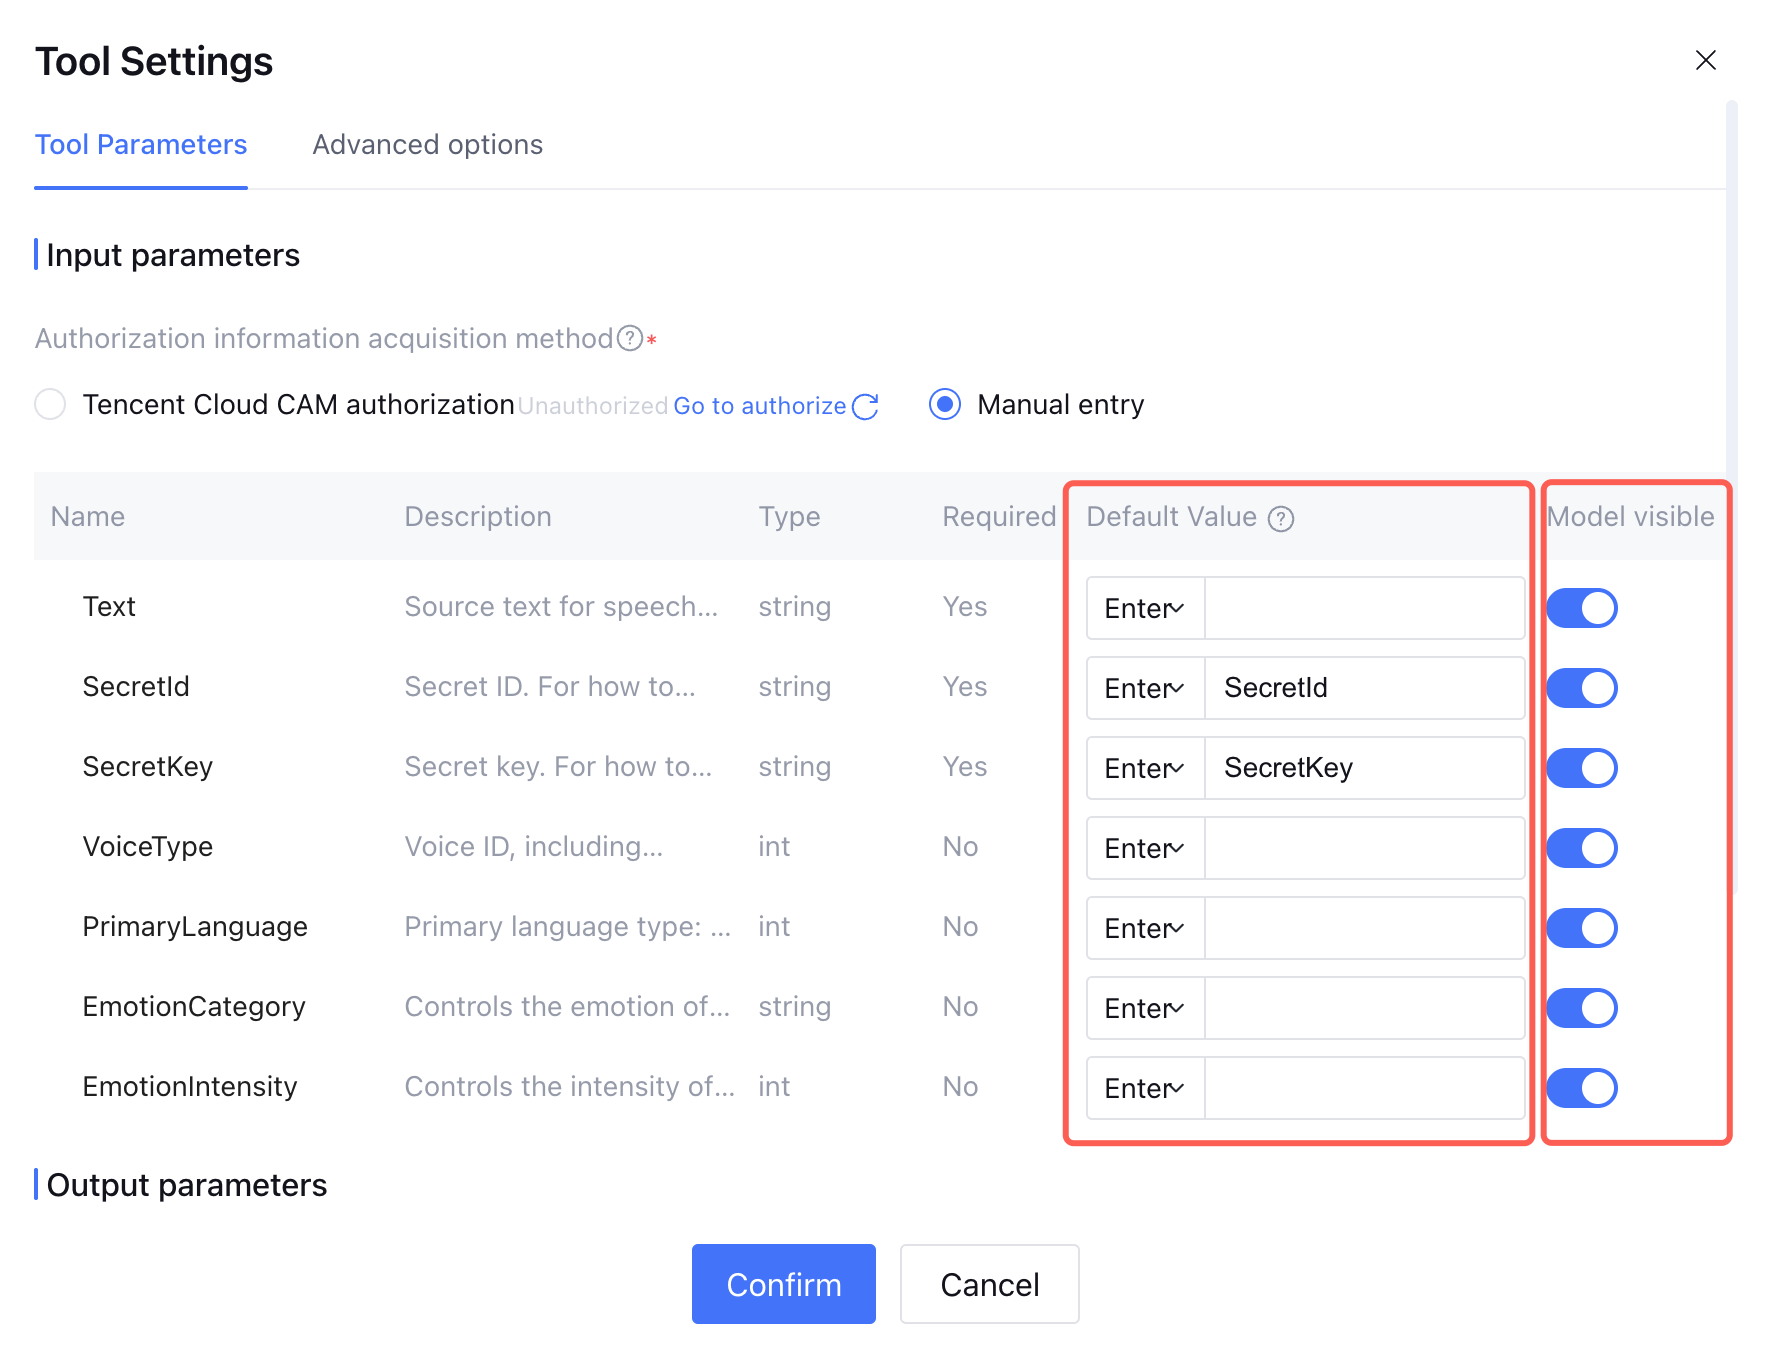
Task: Expand the Enter dropdown for SecretId
Action: [x=1145, y=688]
